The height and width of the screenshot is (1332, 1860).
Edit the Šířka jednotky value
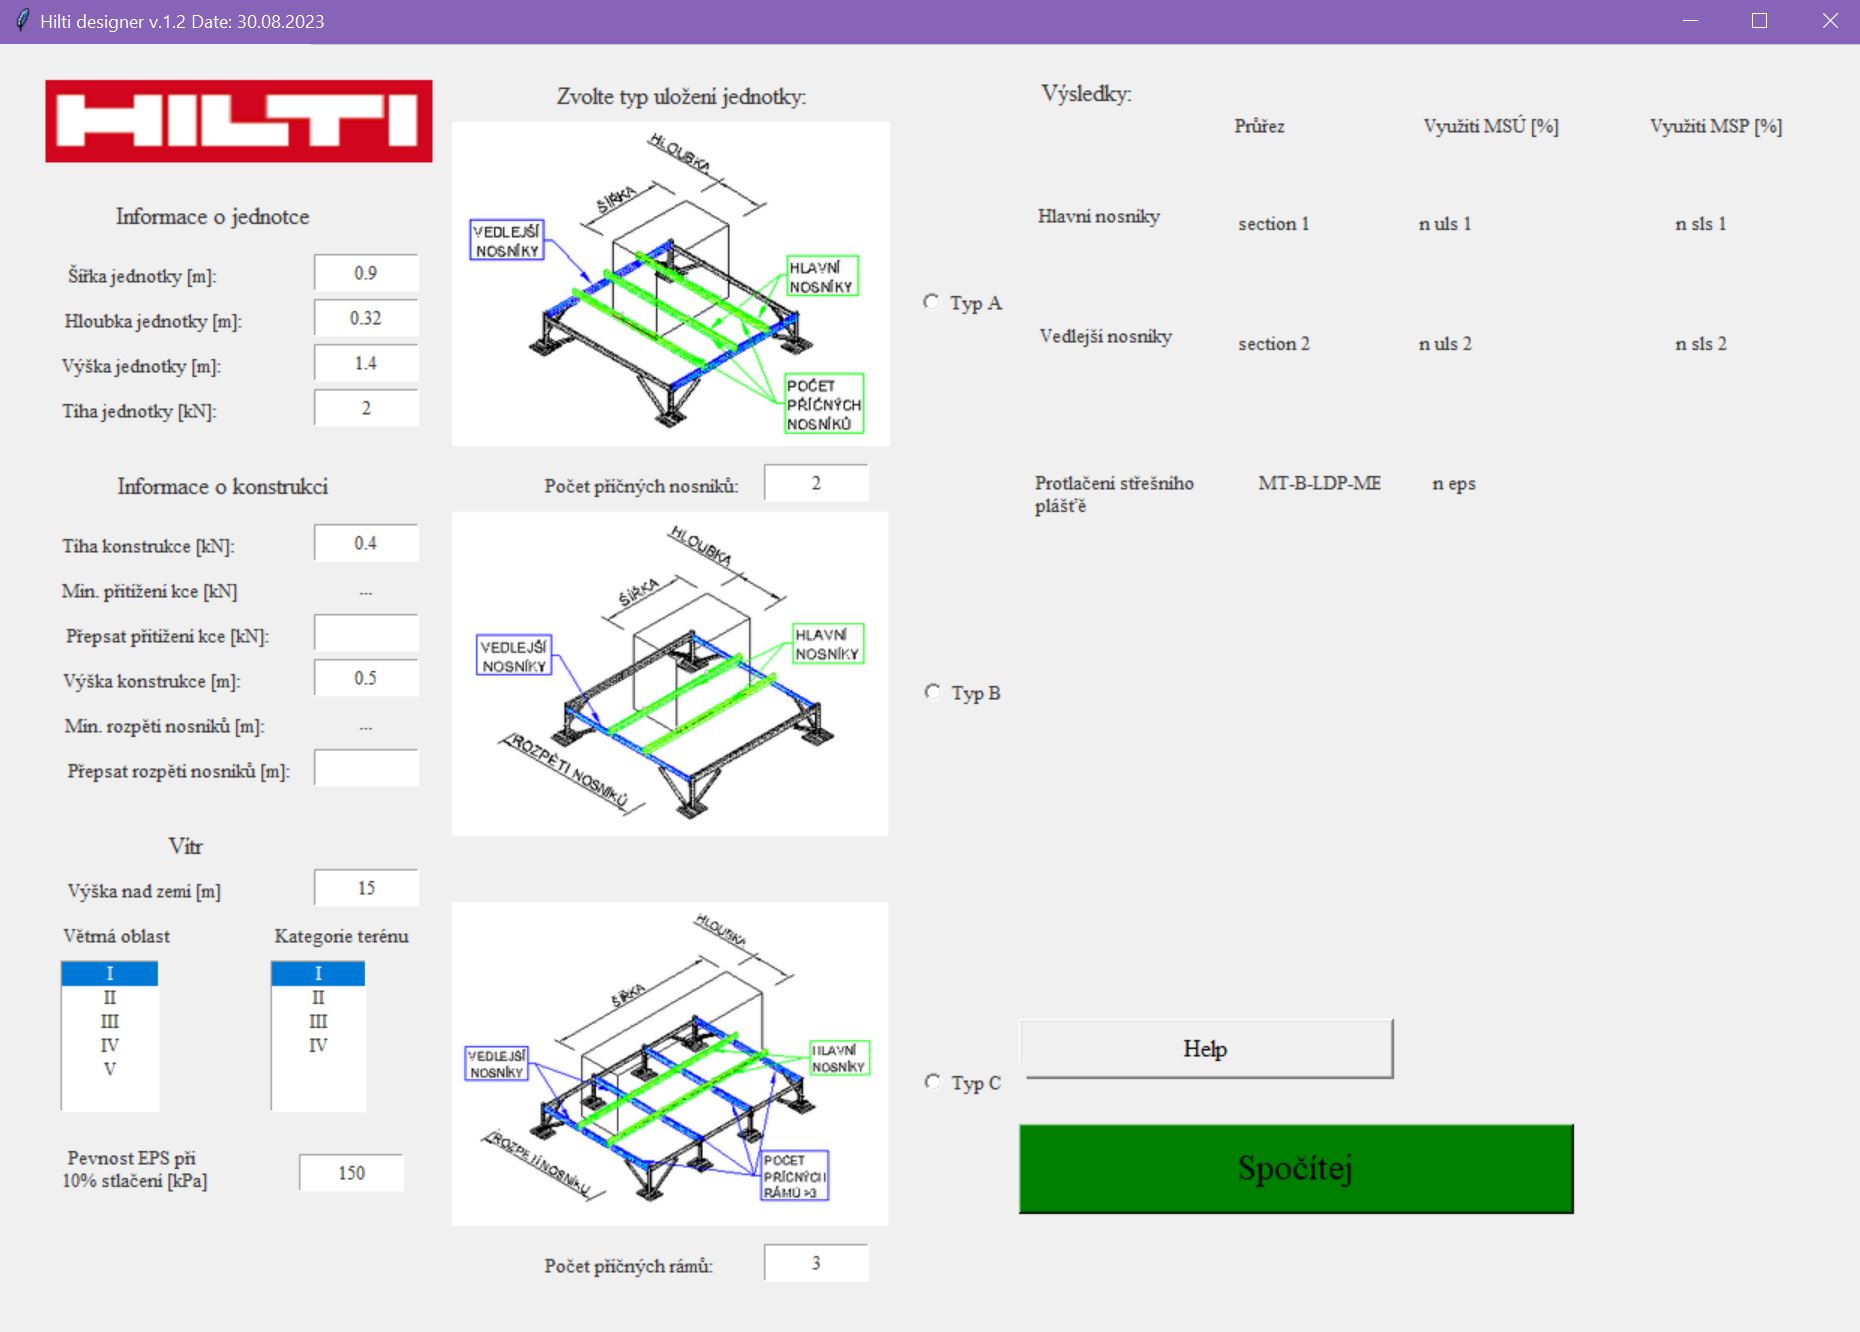[x=365, y=271]
